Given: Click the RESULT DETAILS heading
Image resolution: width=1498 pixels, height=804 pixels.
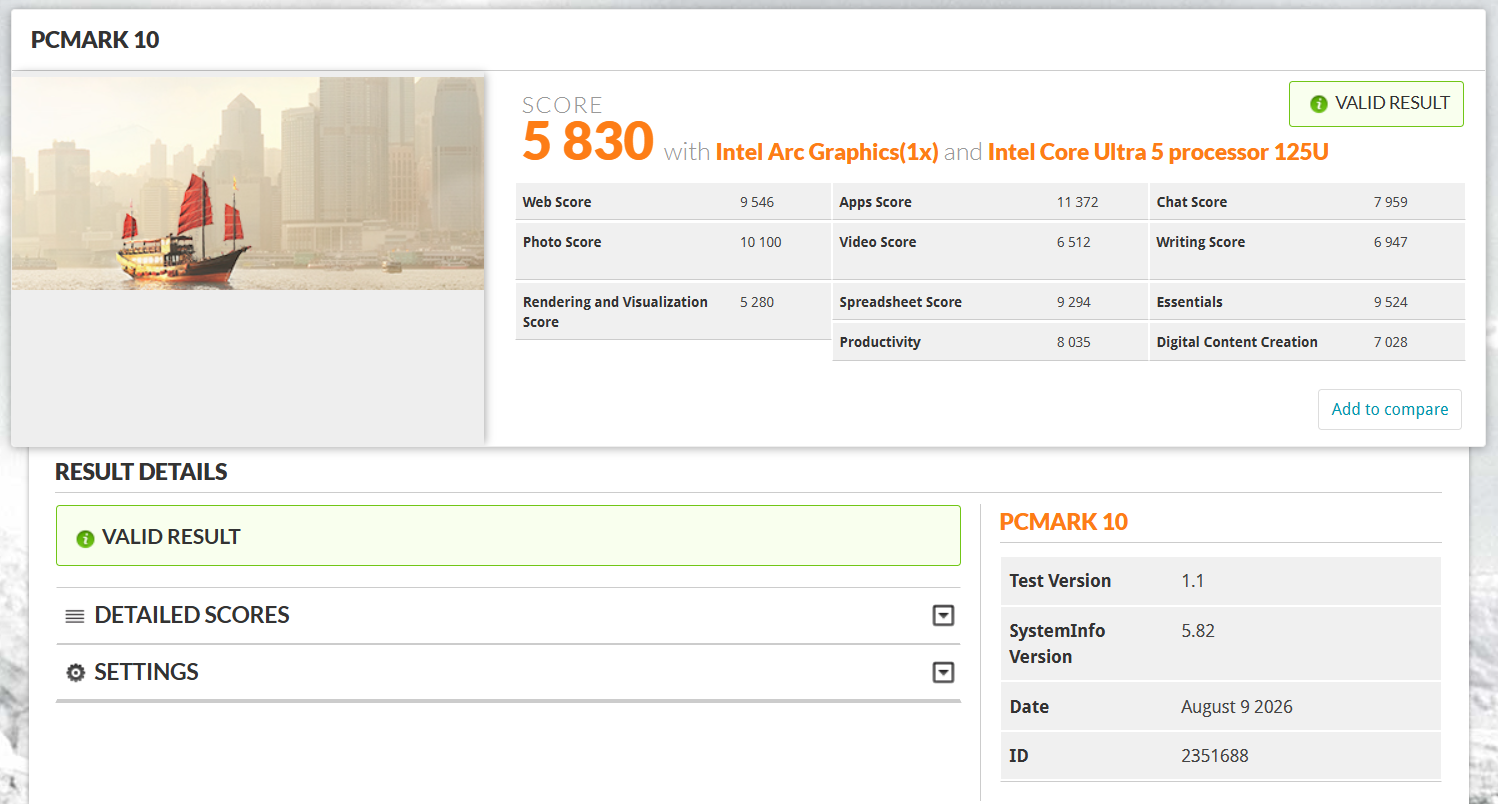Looking at the screenshot, I should 141,472.
